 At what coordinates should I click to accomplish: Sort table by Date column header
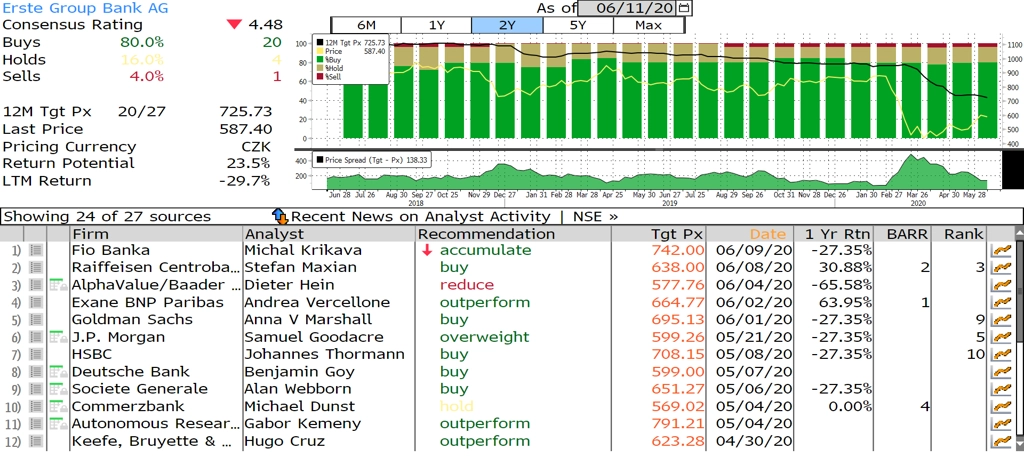pyautogui.click(x=750, y=234)
